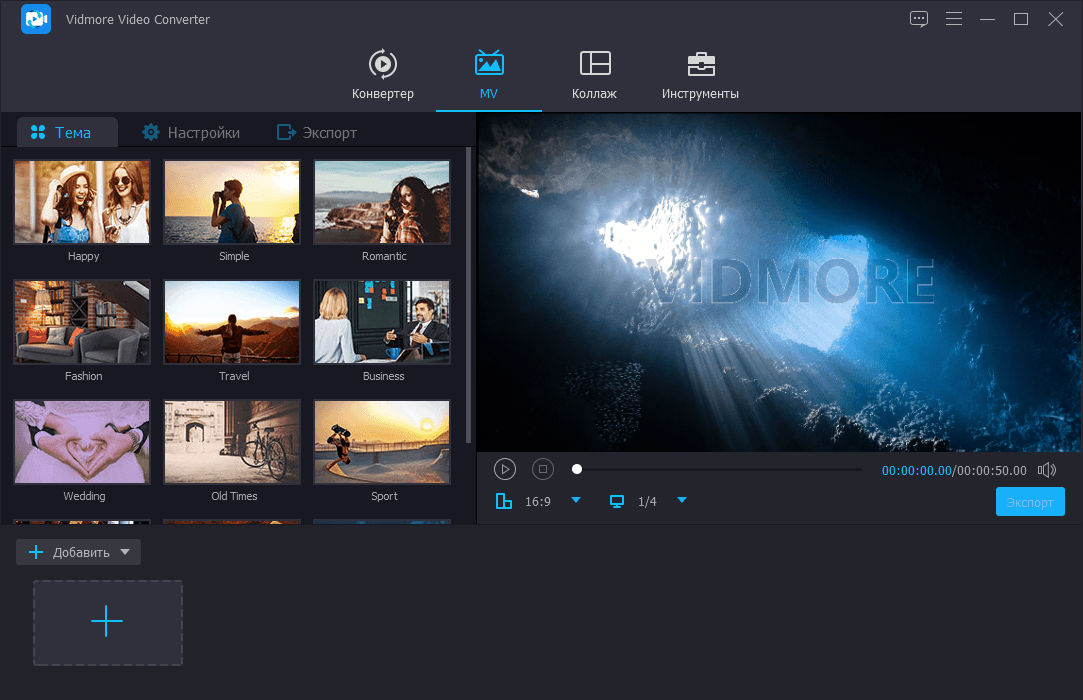Choose the Wedding theme thumbnail
The width and height of the screenshot is (1083, 700).
[82, 442]
